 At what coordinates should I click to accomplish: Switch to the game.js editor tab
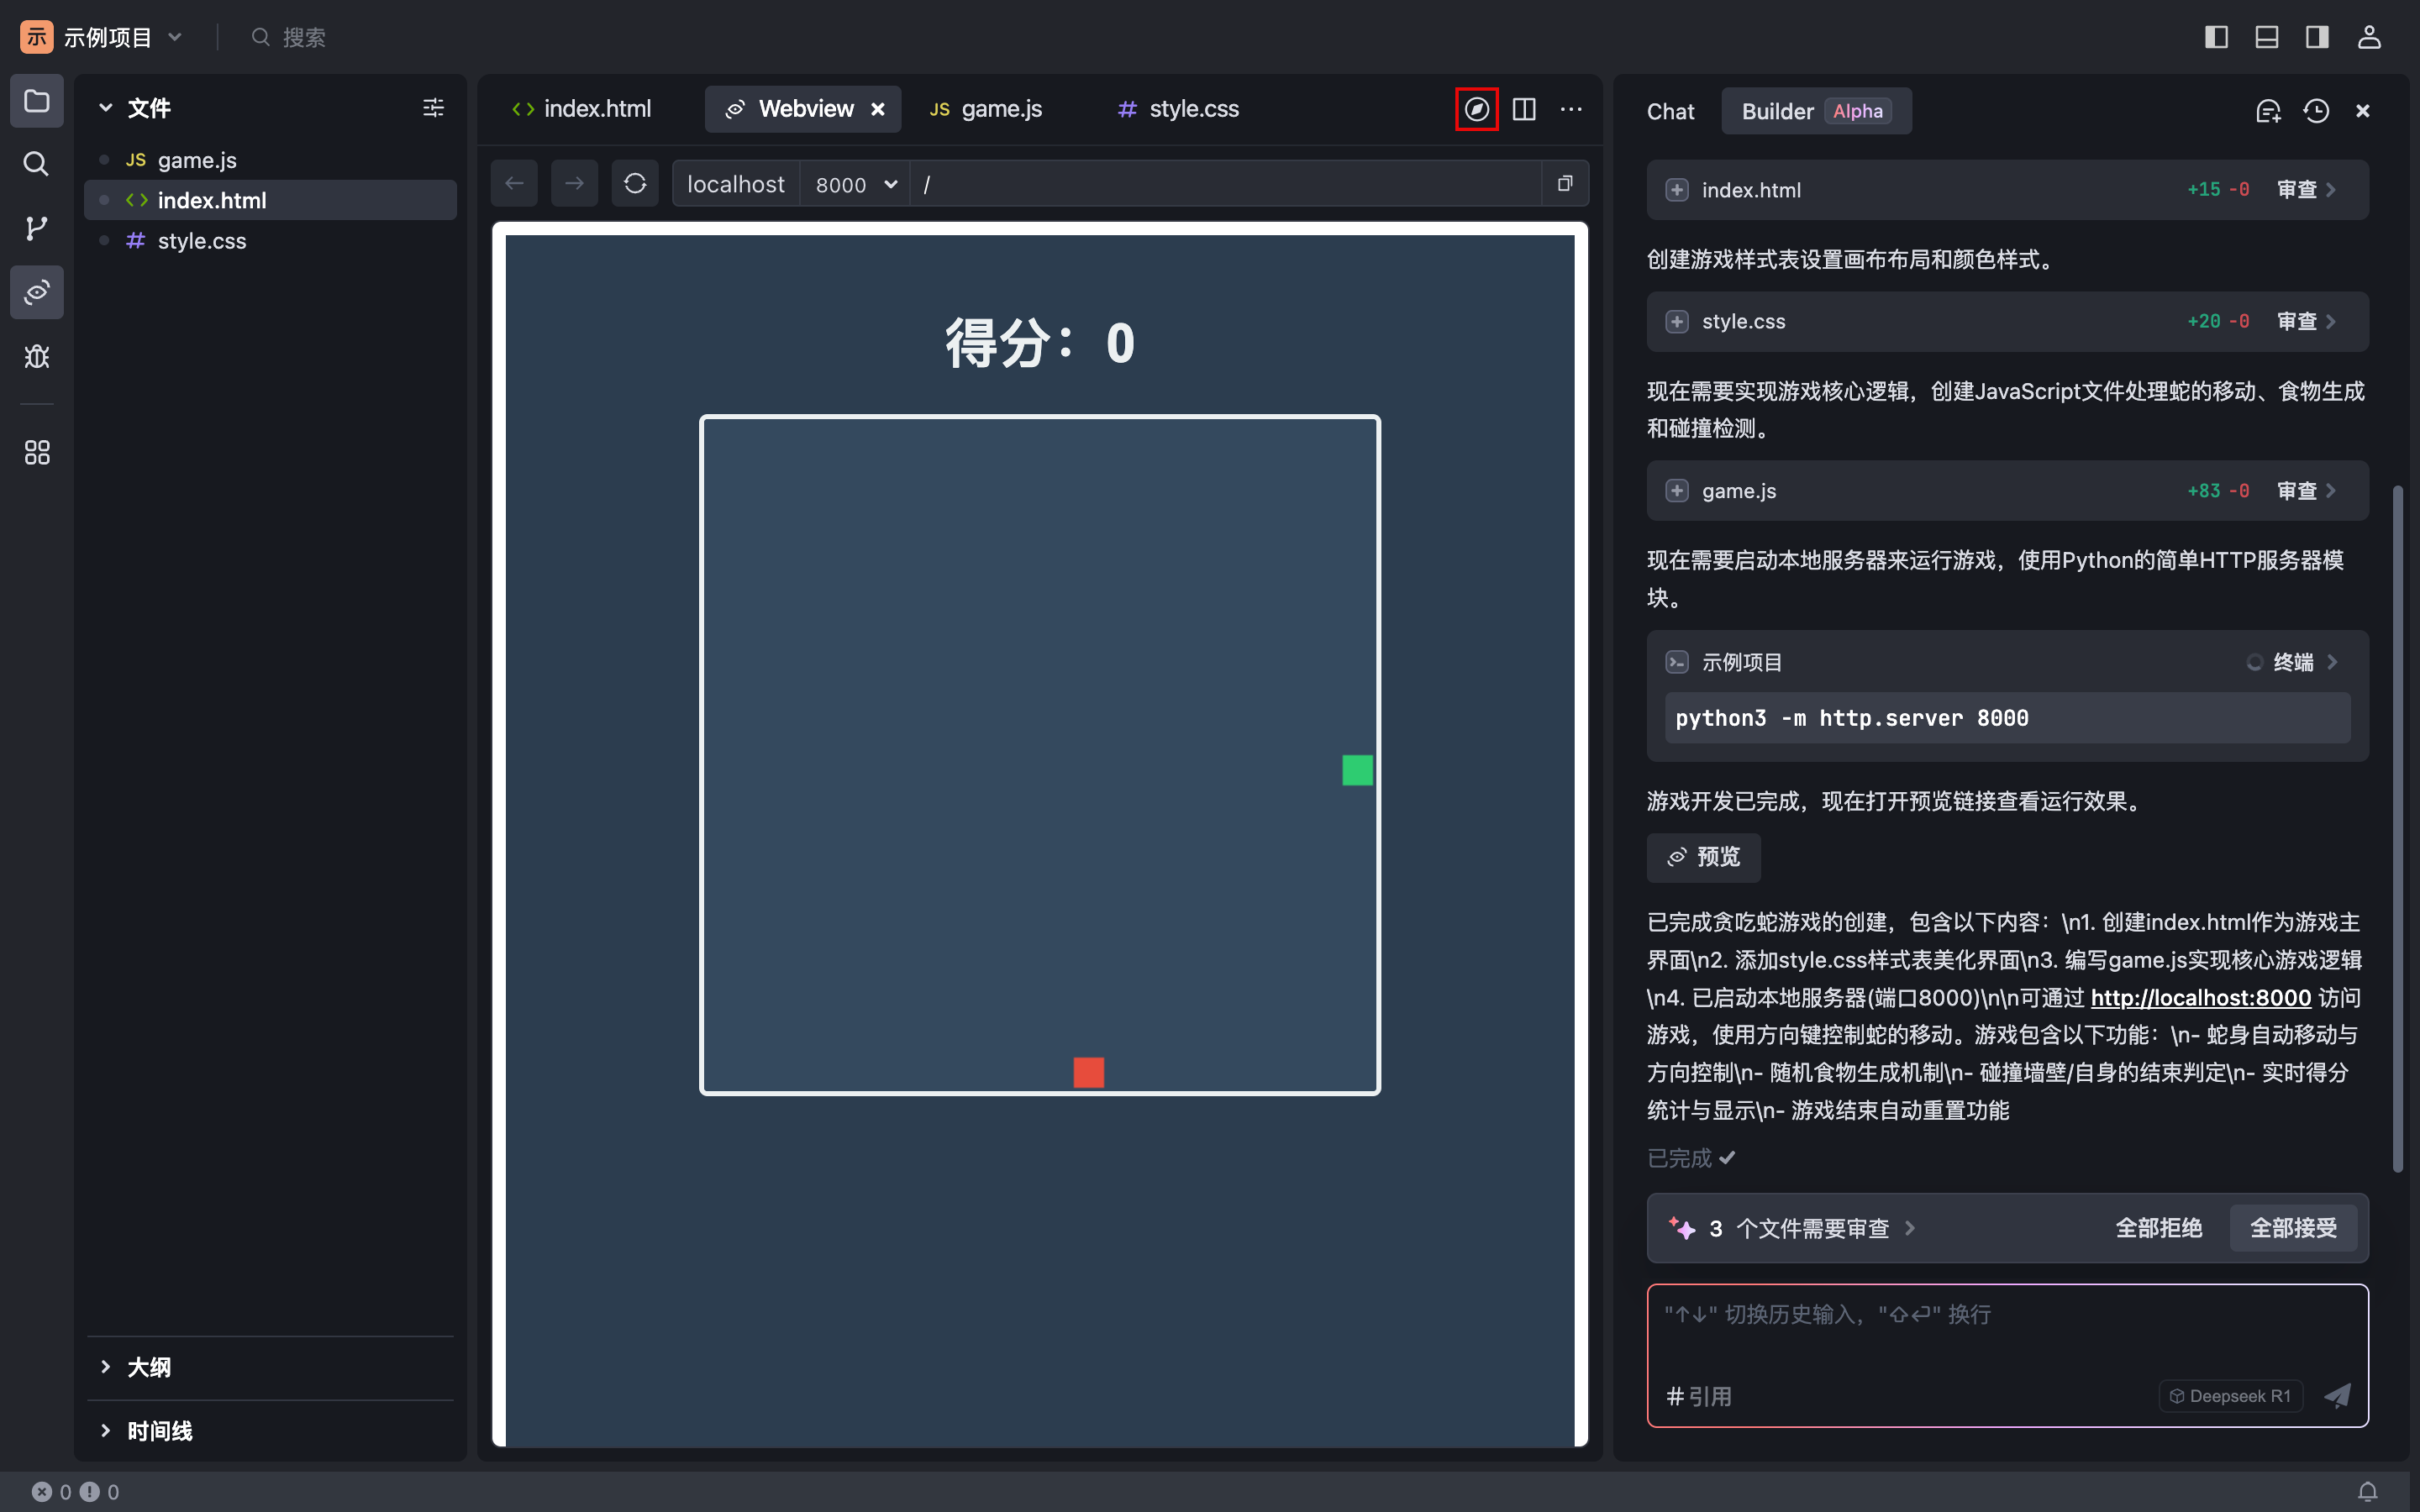pyautogui.click(x=986, y=109)
